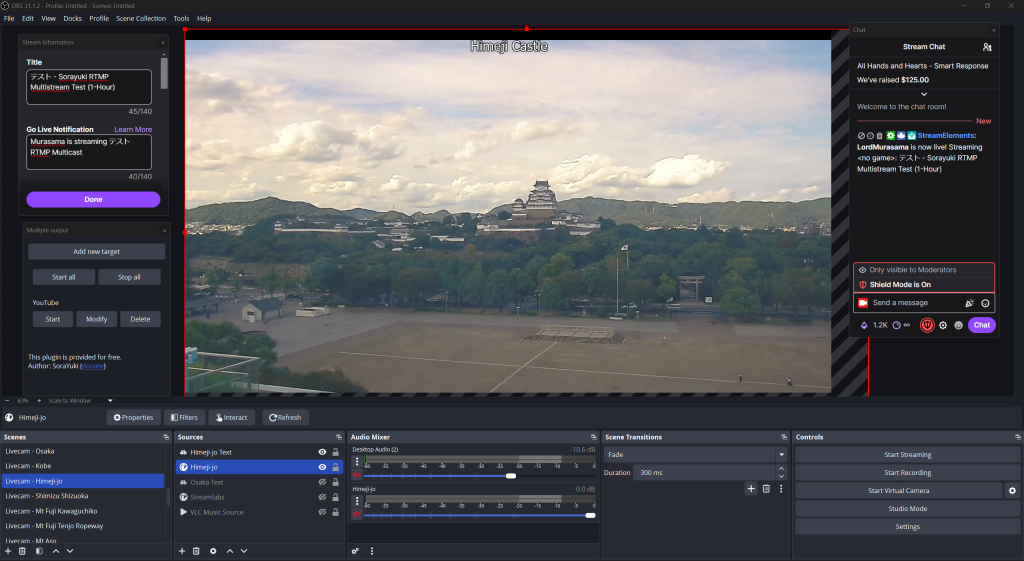
Task: Open the chat community users list icon
Action: 987,47
